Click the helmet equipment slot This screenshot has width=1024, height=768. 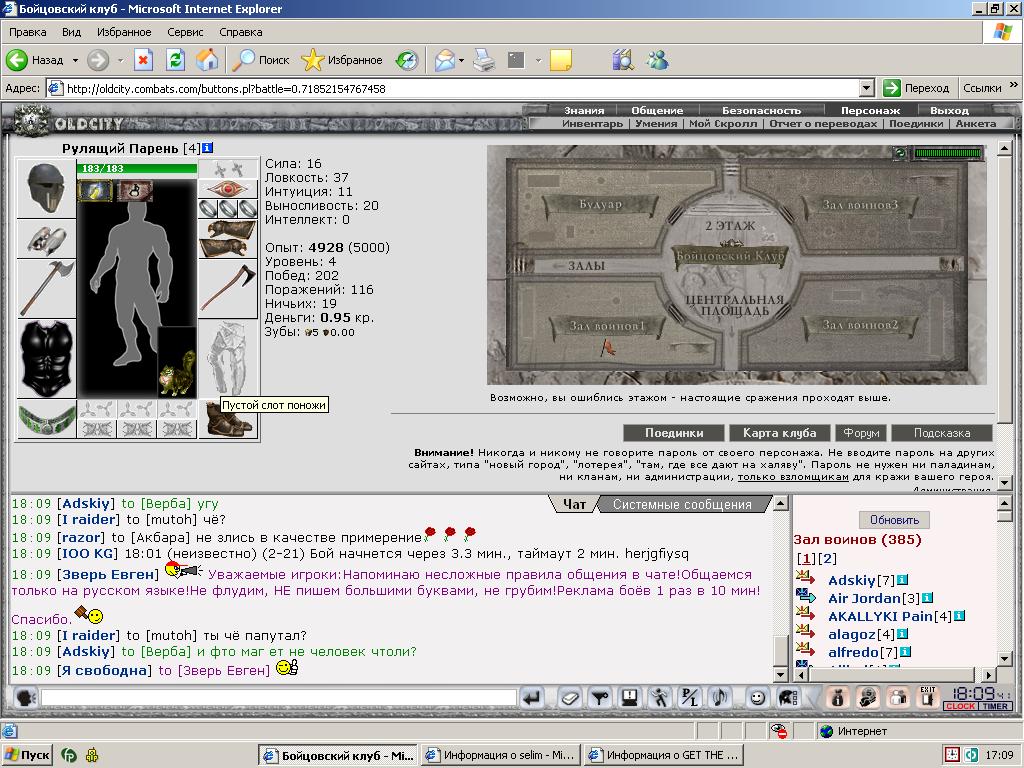tap(46, 189)
